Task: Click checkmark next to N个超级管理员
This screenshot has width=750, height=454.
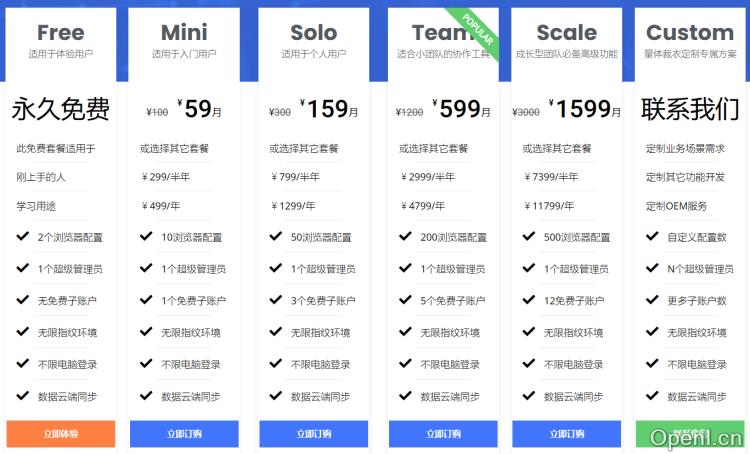Action: (652, 268)
